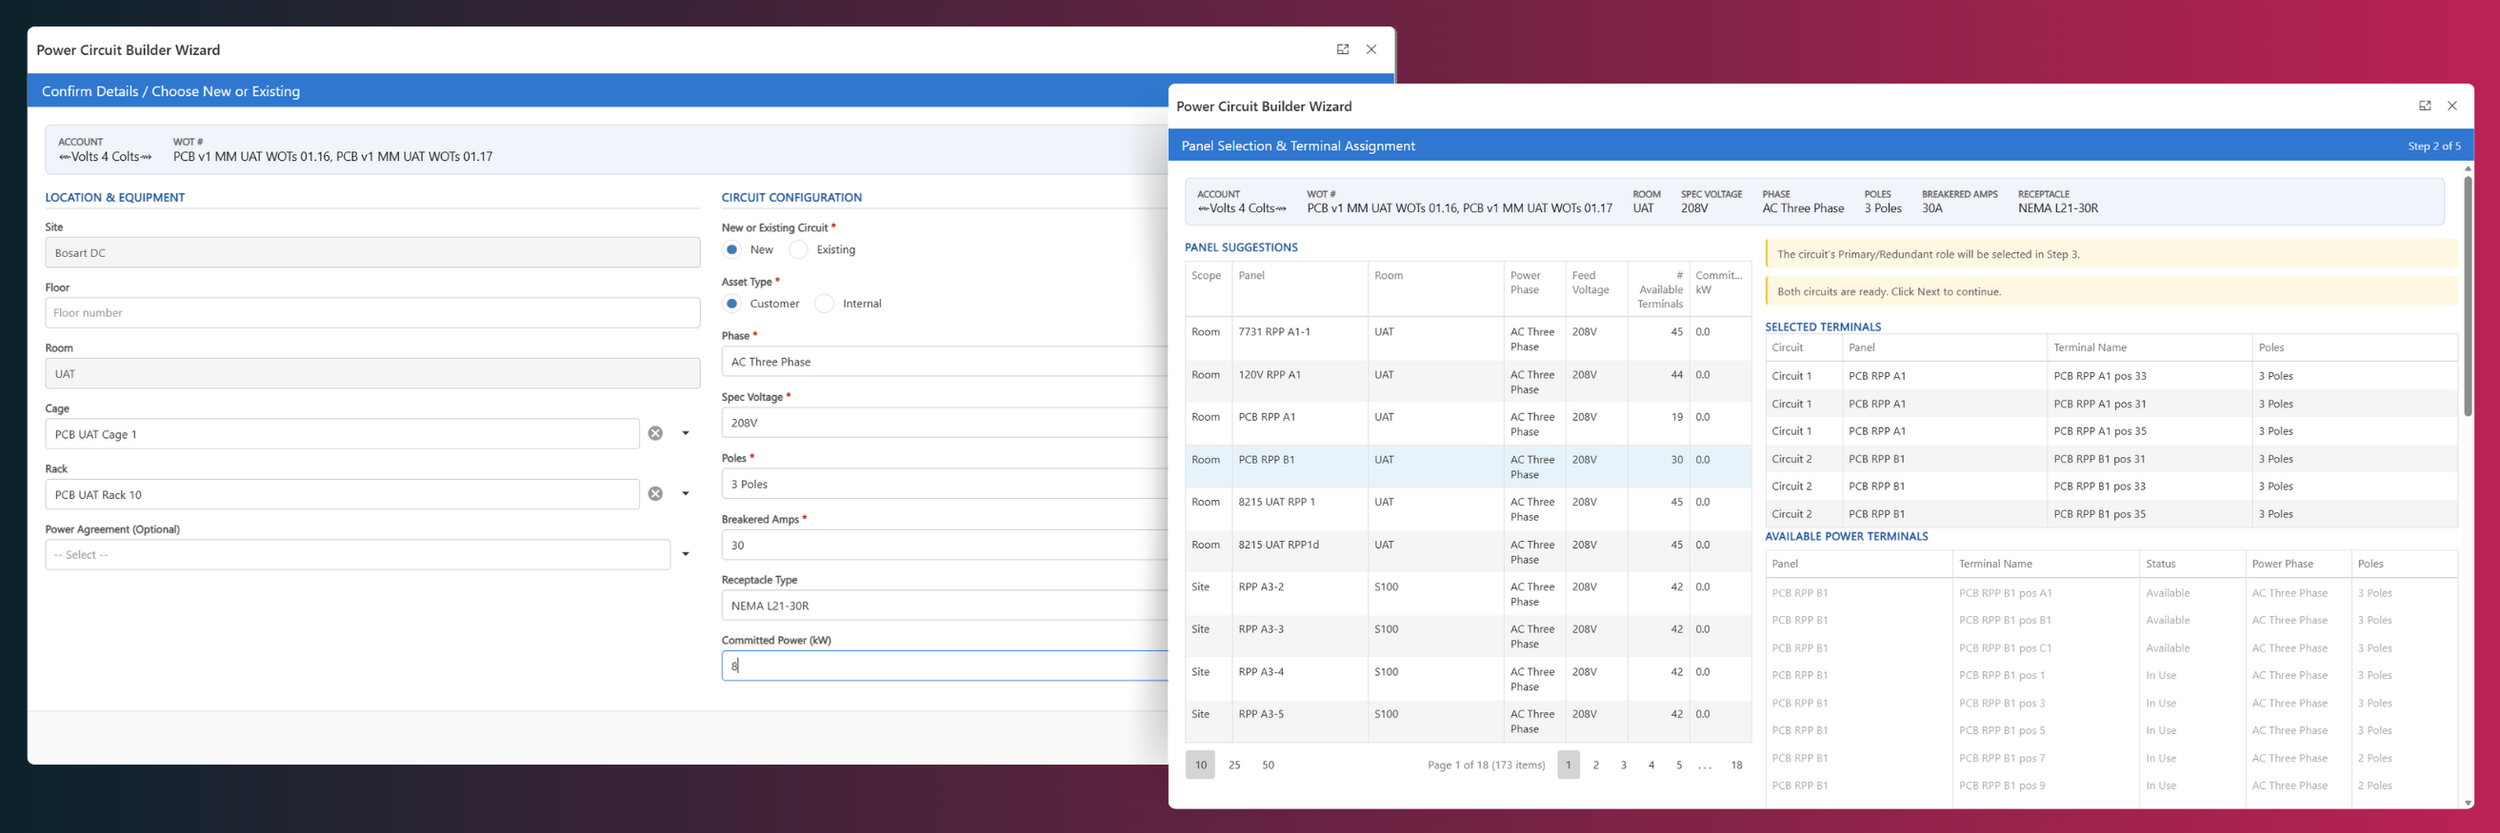This screenshot has width=2500, height=833.
Task: Go to page 3 of panels
Action: [x=1623, y=765]
